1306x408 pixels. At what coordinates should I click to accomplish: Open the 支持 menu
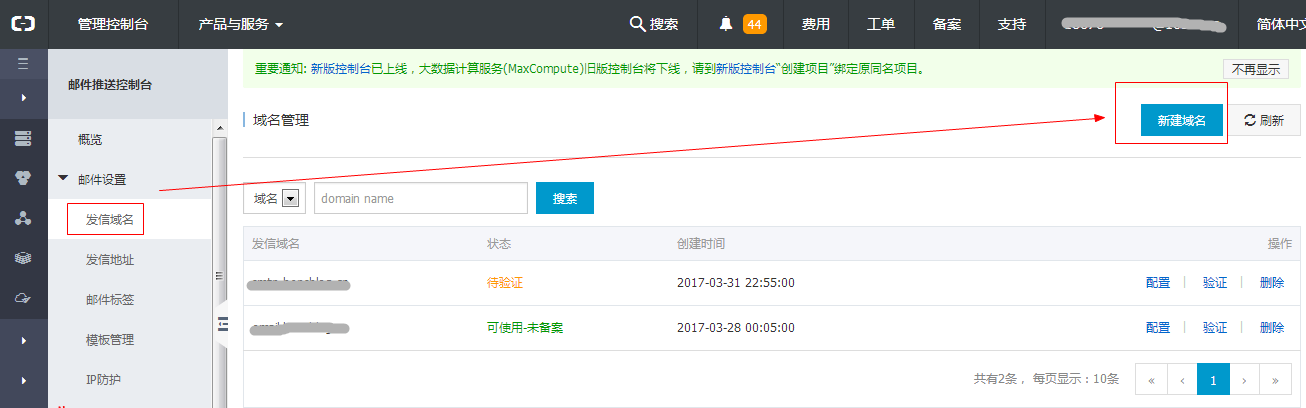coord(1012,24)
